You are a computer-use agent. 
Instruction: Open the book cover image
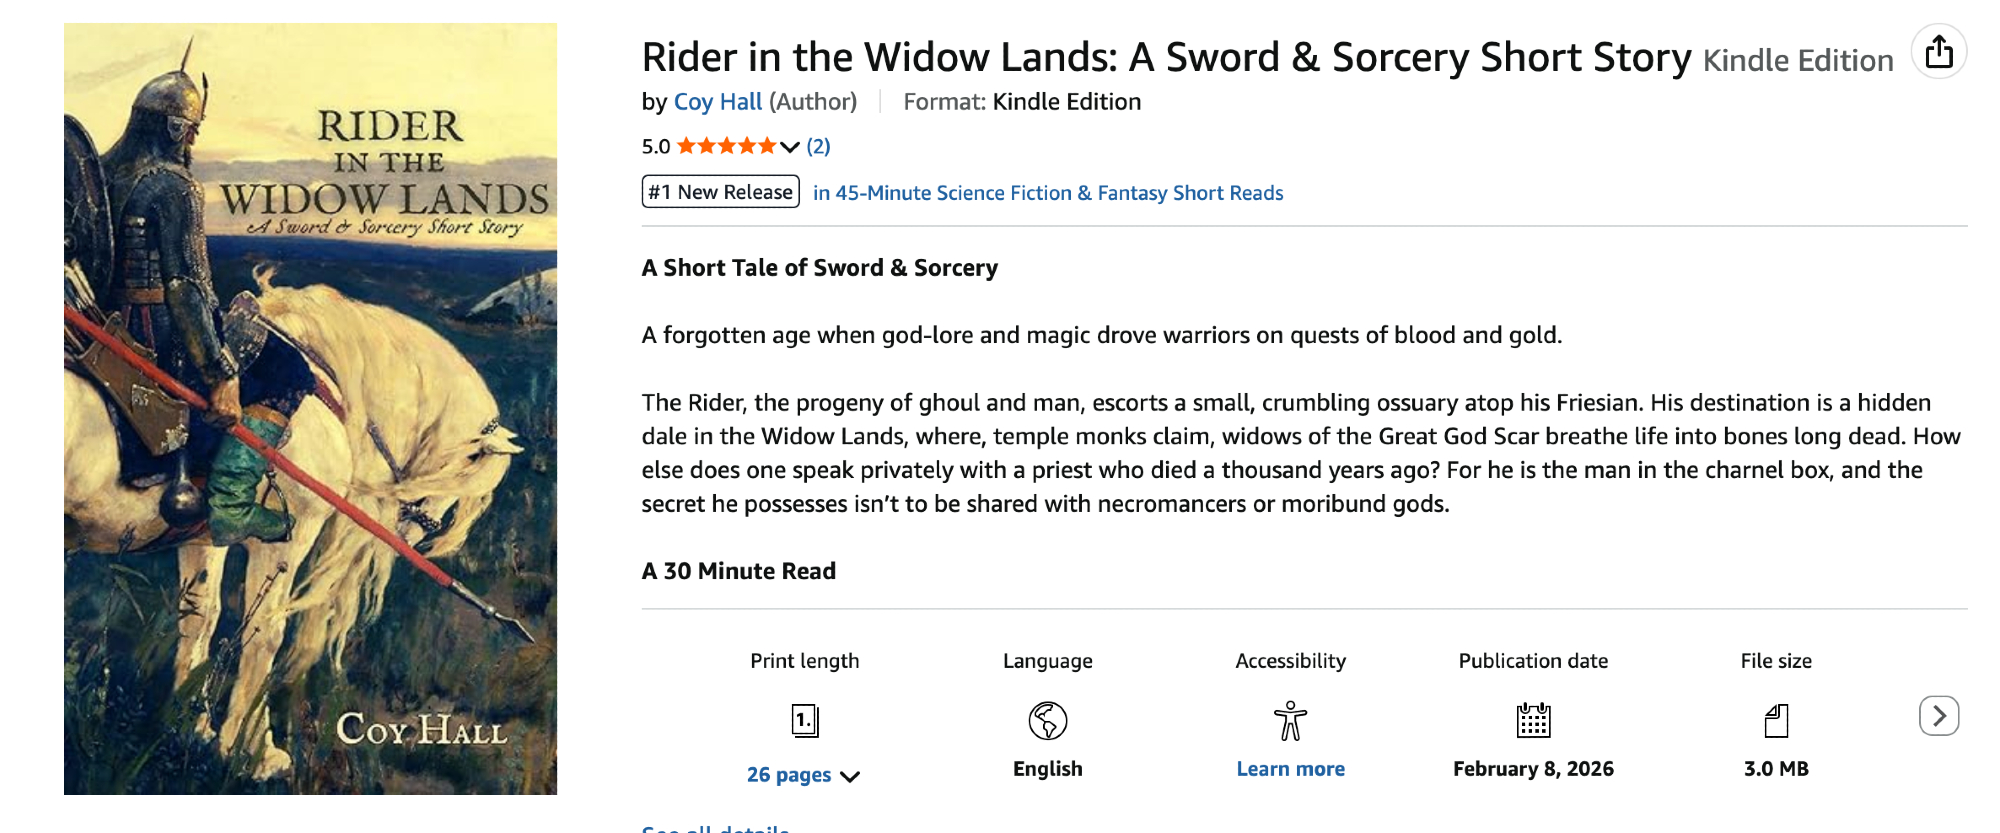click(x=310, y=409)
